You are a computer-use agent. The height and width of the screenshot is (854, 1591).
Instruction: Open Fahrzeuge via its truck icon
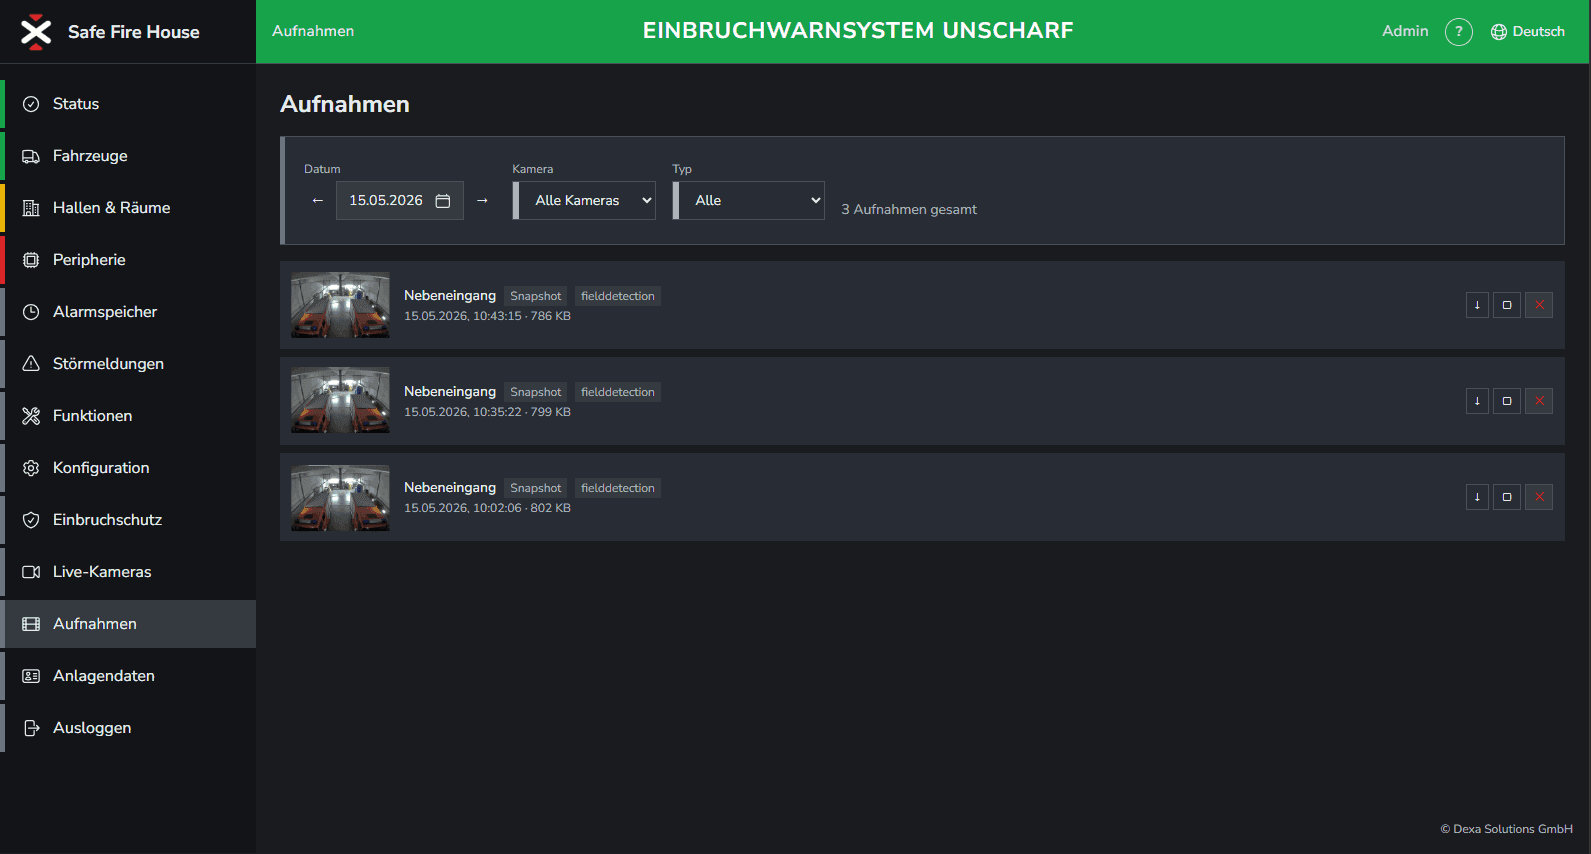[x=31, y=156]
